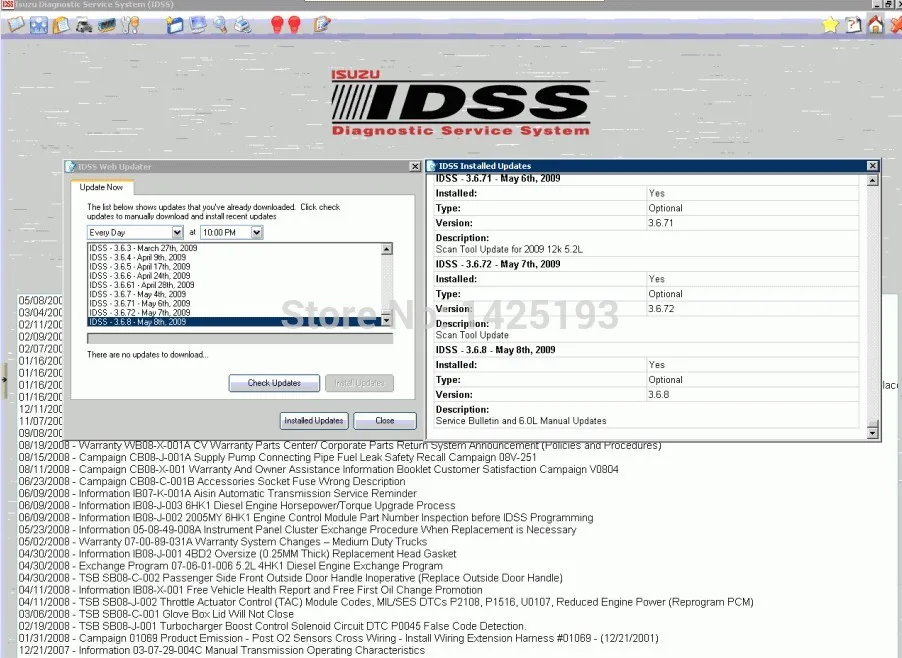Open Campaign 01069 Product Emission bulletin
Screen dimensions: 902x658
point(338,638)
